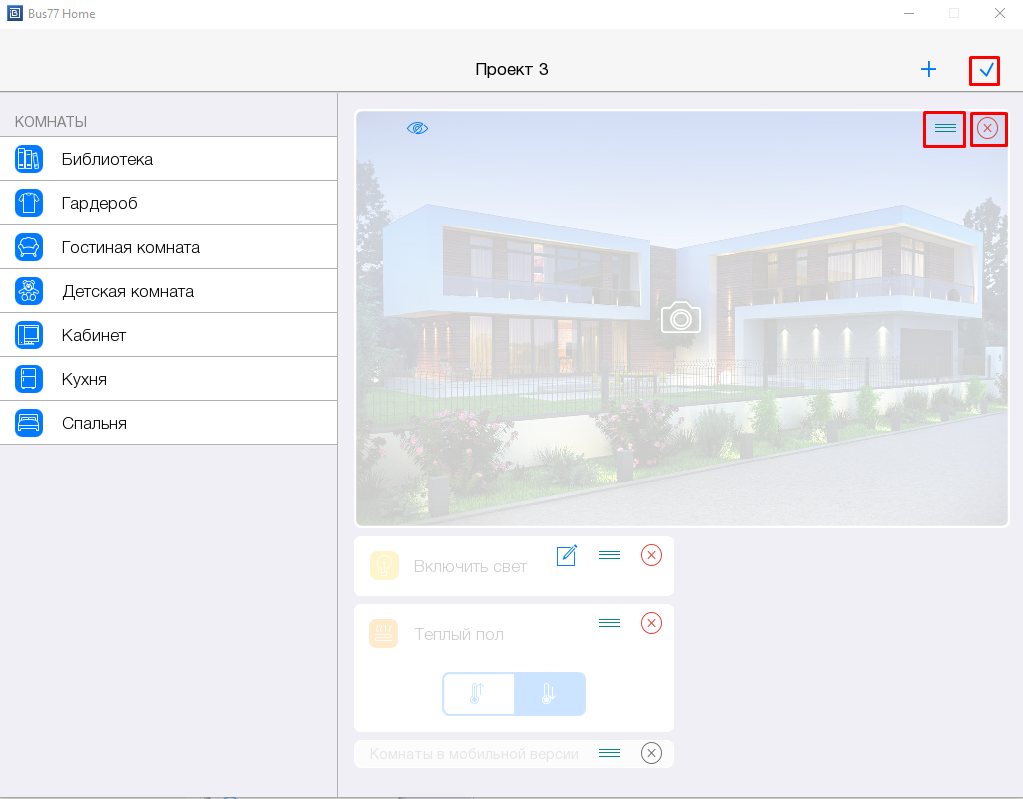The height and width of the screenshot is (799, 1023).
Task: Click the reorder handle on Включить свет
Action: [610, 555]
